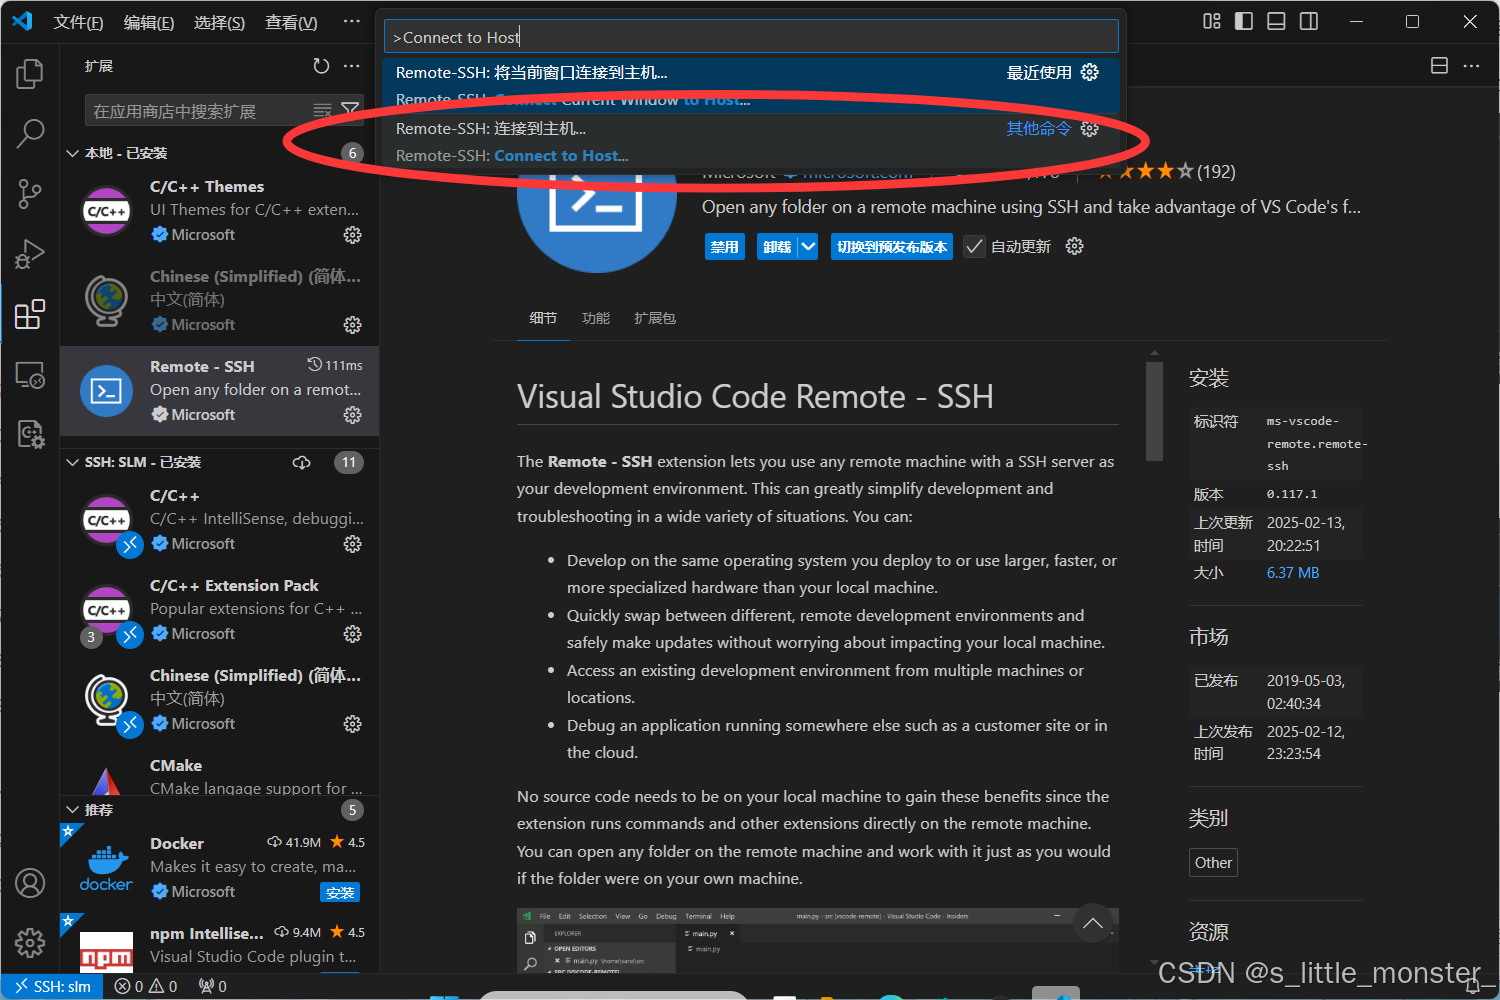This screenshot has height=1000, width=1500.
Task: Open the 文件(F) menu
Action: 78,22
